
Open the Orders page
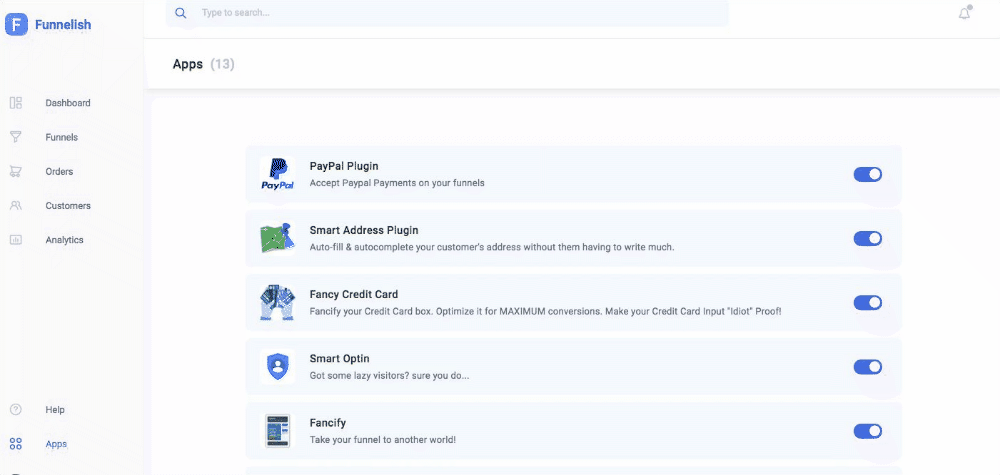click(59, 171)
